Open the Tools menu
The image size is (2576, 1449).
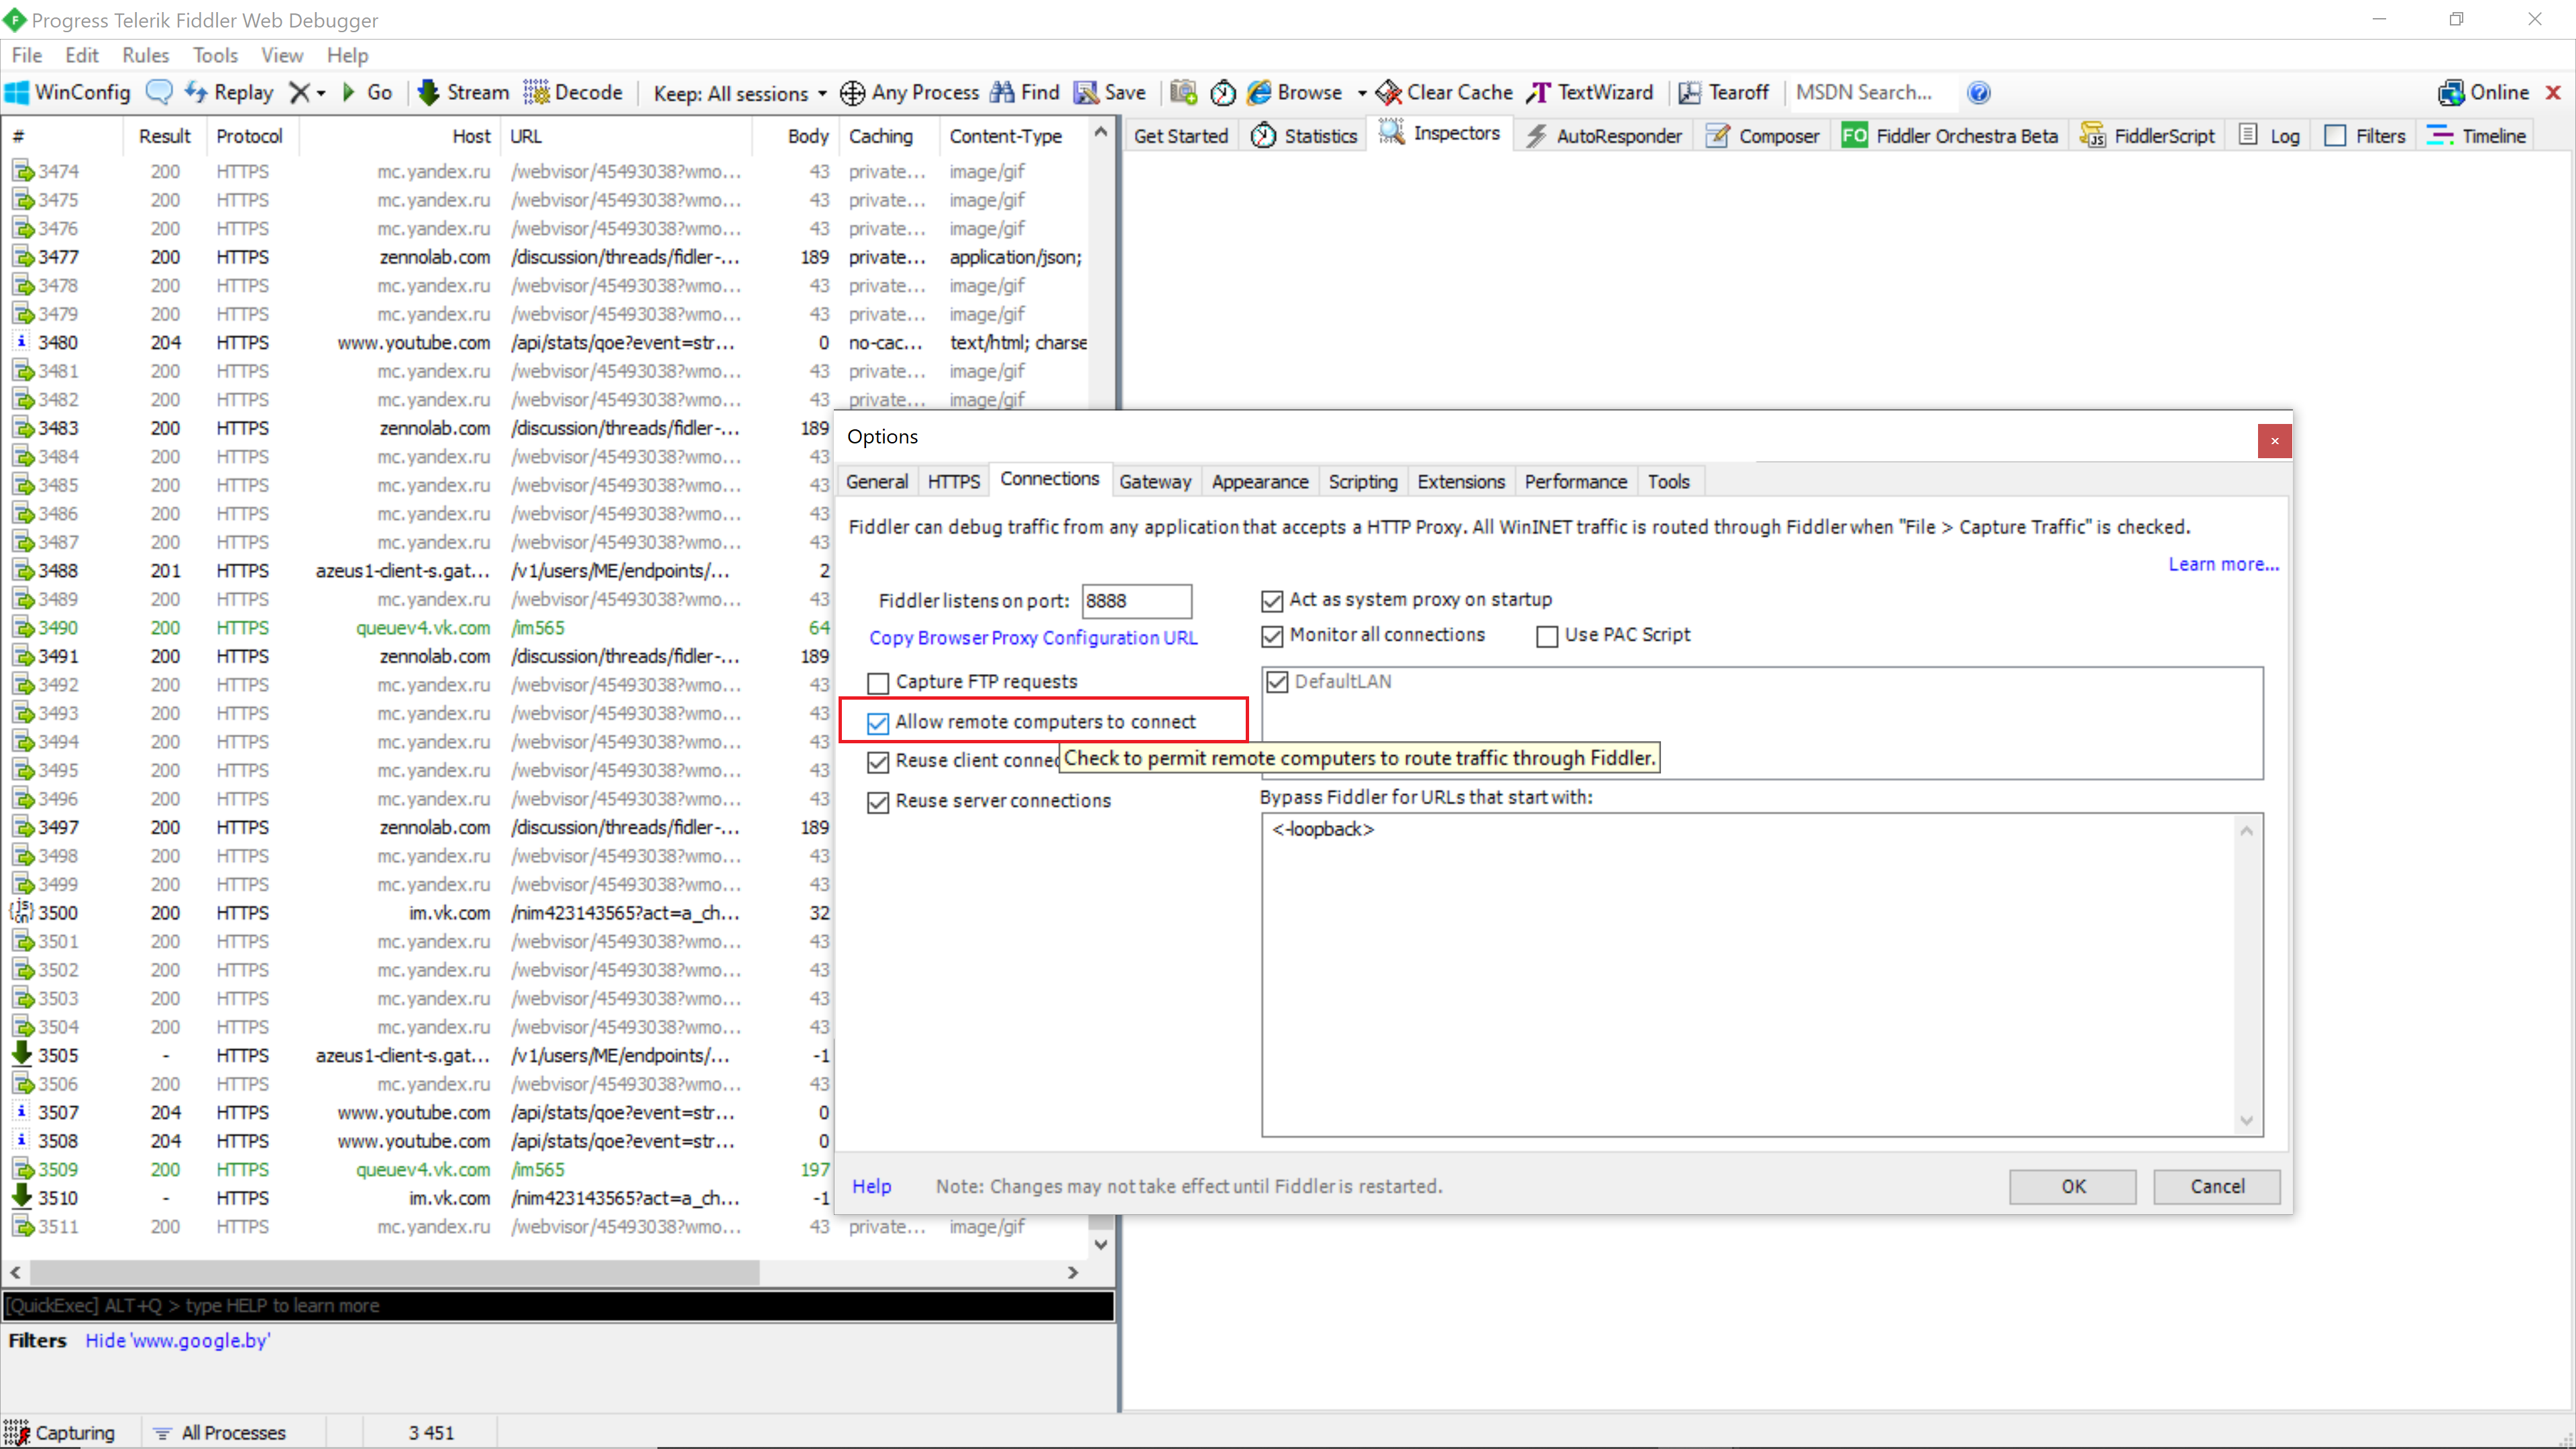point(215,55)
